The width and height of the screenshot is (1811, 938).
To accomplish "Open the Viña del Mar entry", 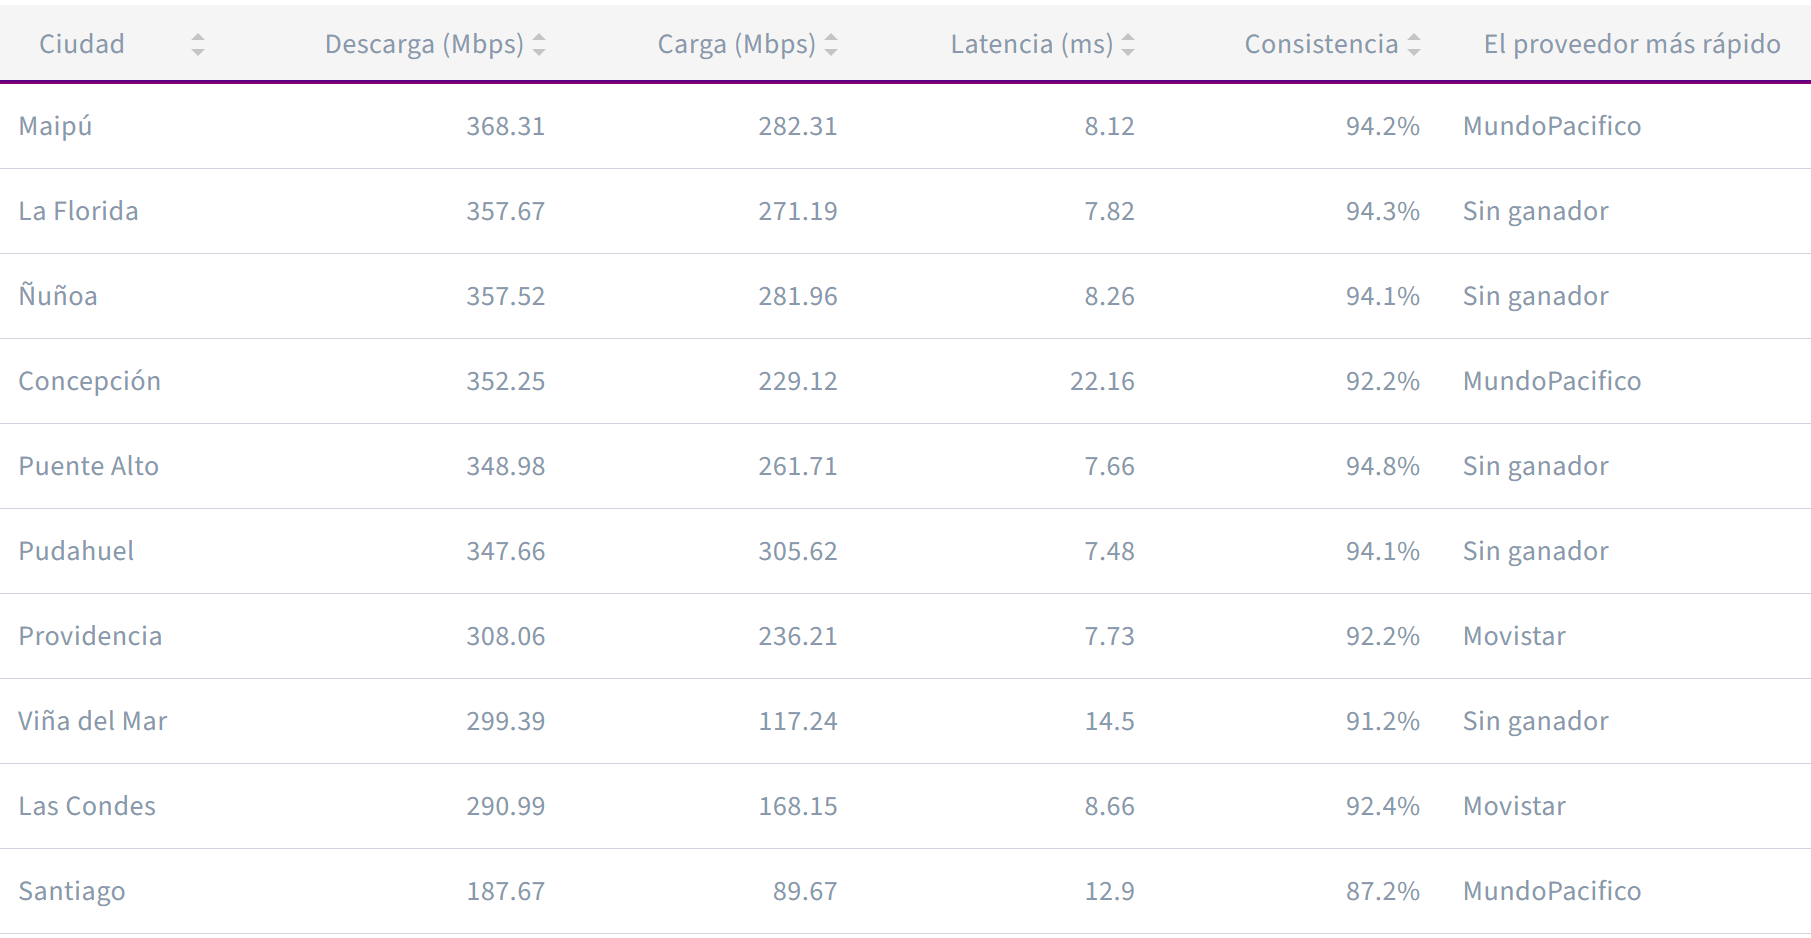I will [x=93, y=721].
